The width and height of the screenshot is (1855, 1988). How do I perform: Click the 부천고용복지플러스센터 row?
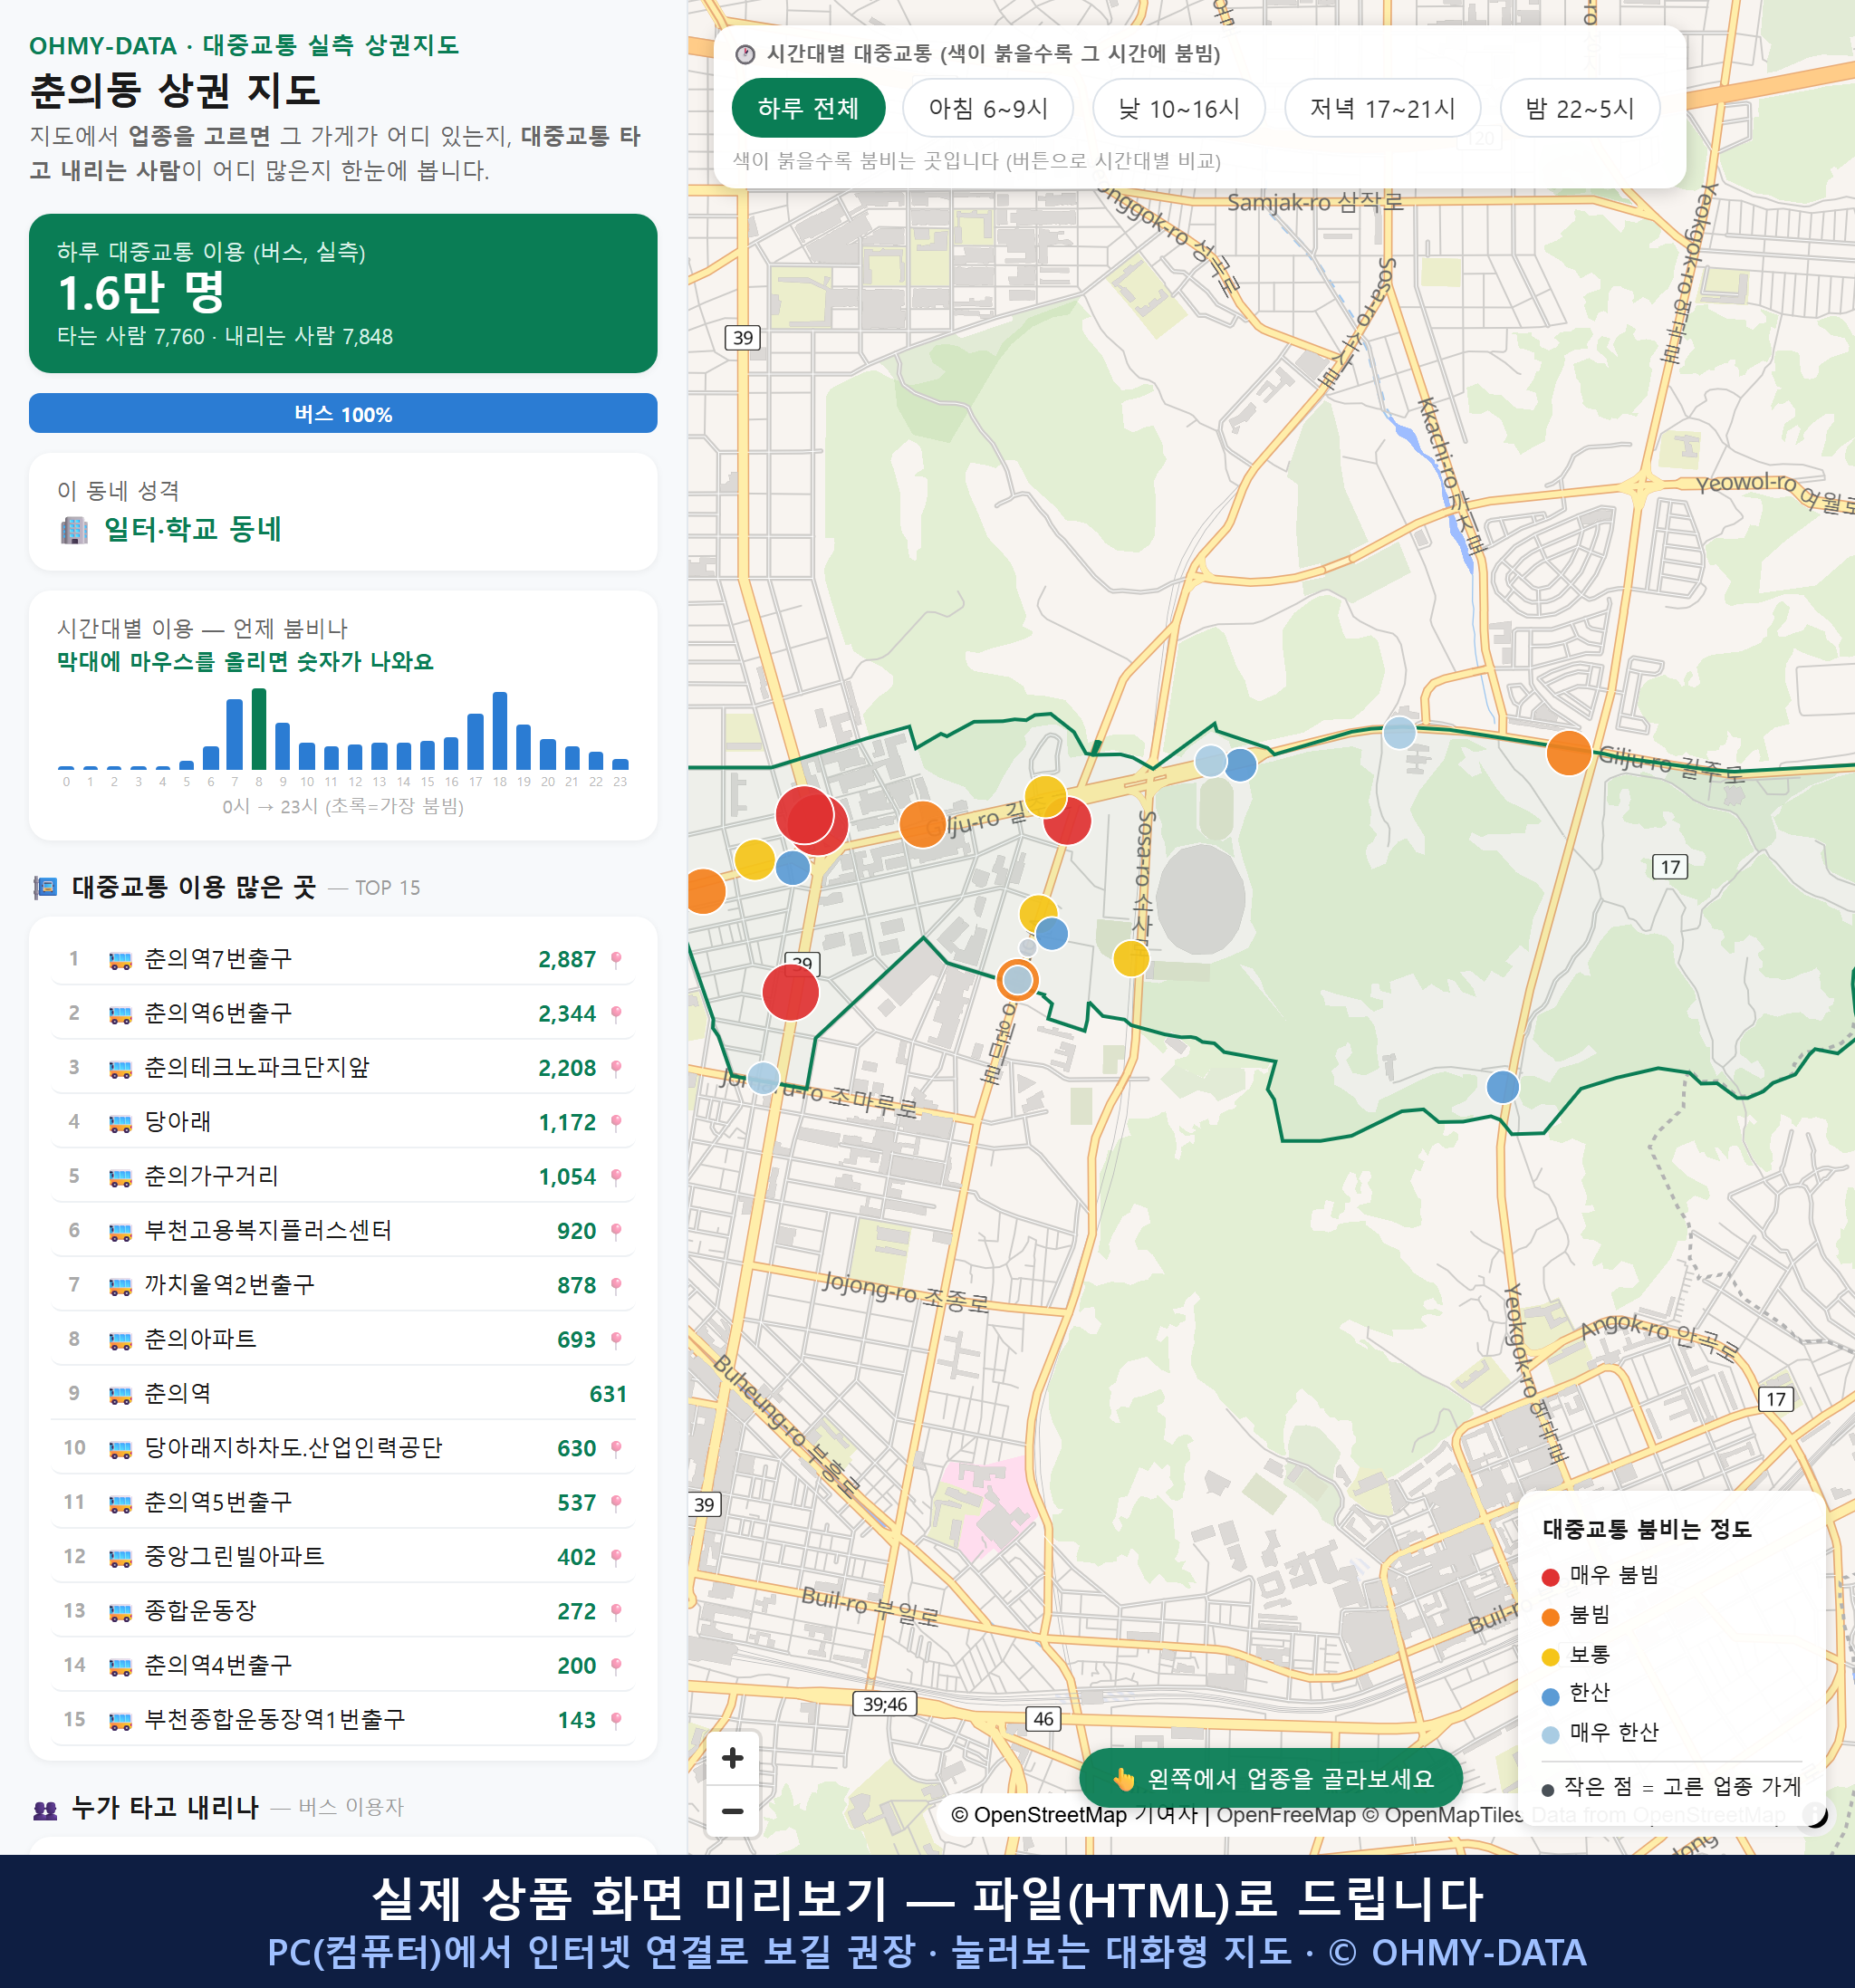pos(343,1231)
